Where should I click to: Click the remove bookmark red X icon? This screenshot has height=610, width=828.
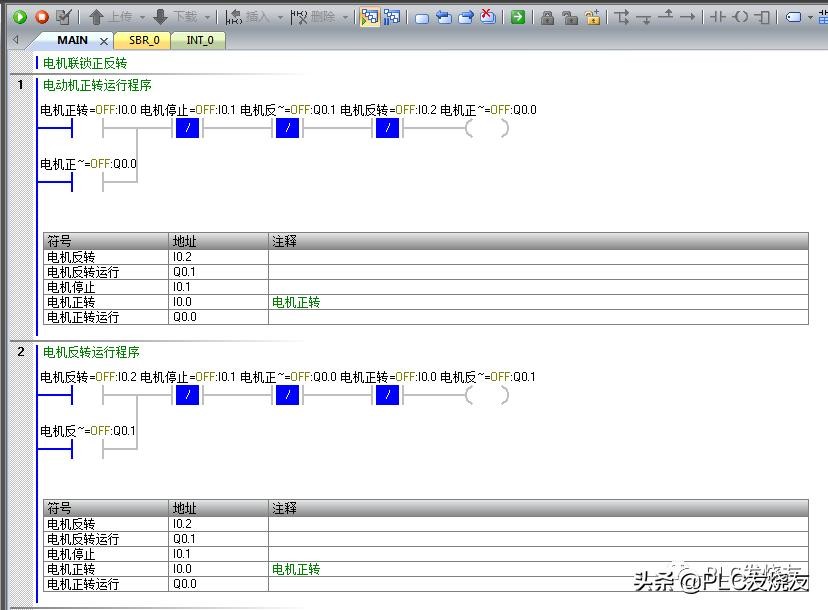487,17
